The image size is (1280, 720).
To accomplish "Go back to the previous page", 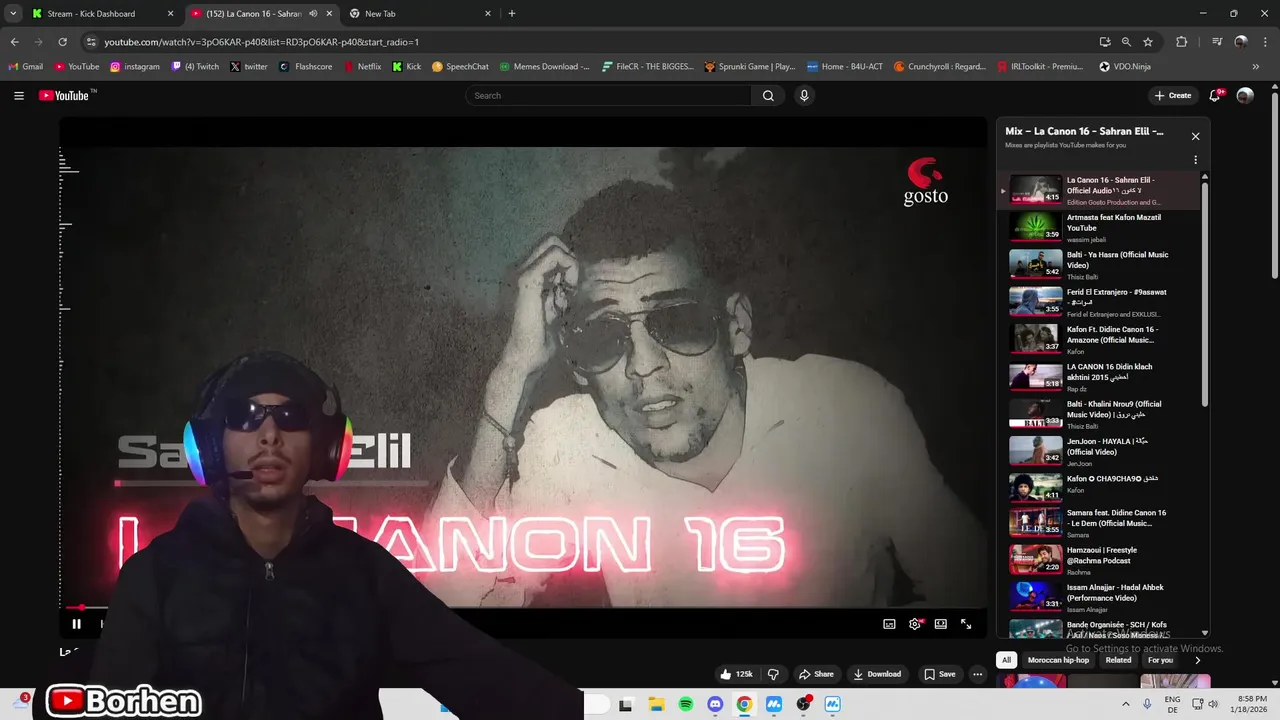I will click(14, 42).
